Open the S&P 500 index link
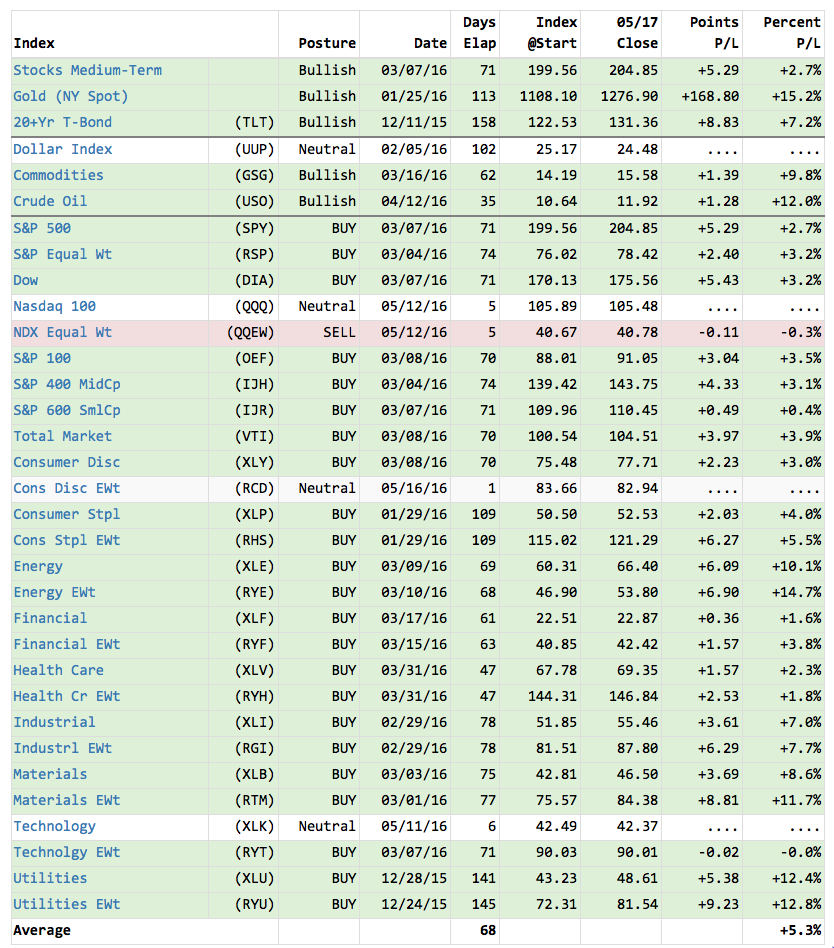Viewport: 834px width, 948px height. tap(42, 227)
